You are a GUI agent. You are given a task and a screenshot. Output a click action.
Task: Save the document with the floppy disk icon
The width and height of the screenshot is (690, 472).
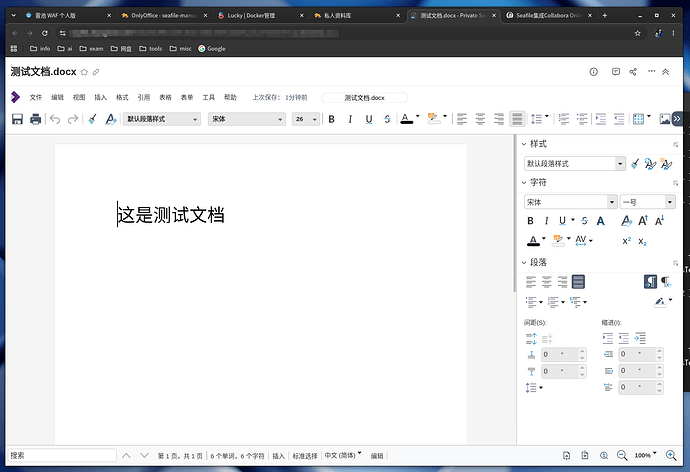pos(17,119)
